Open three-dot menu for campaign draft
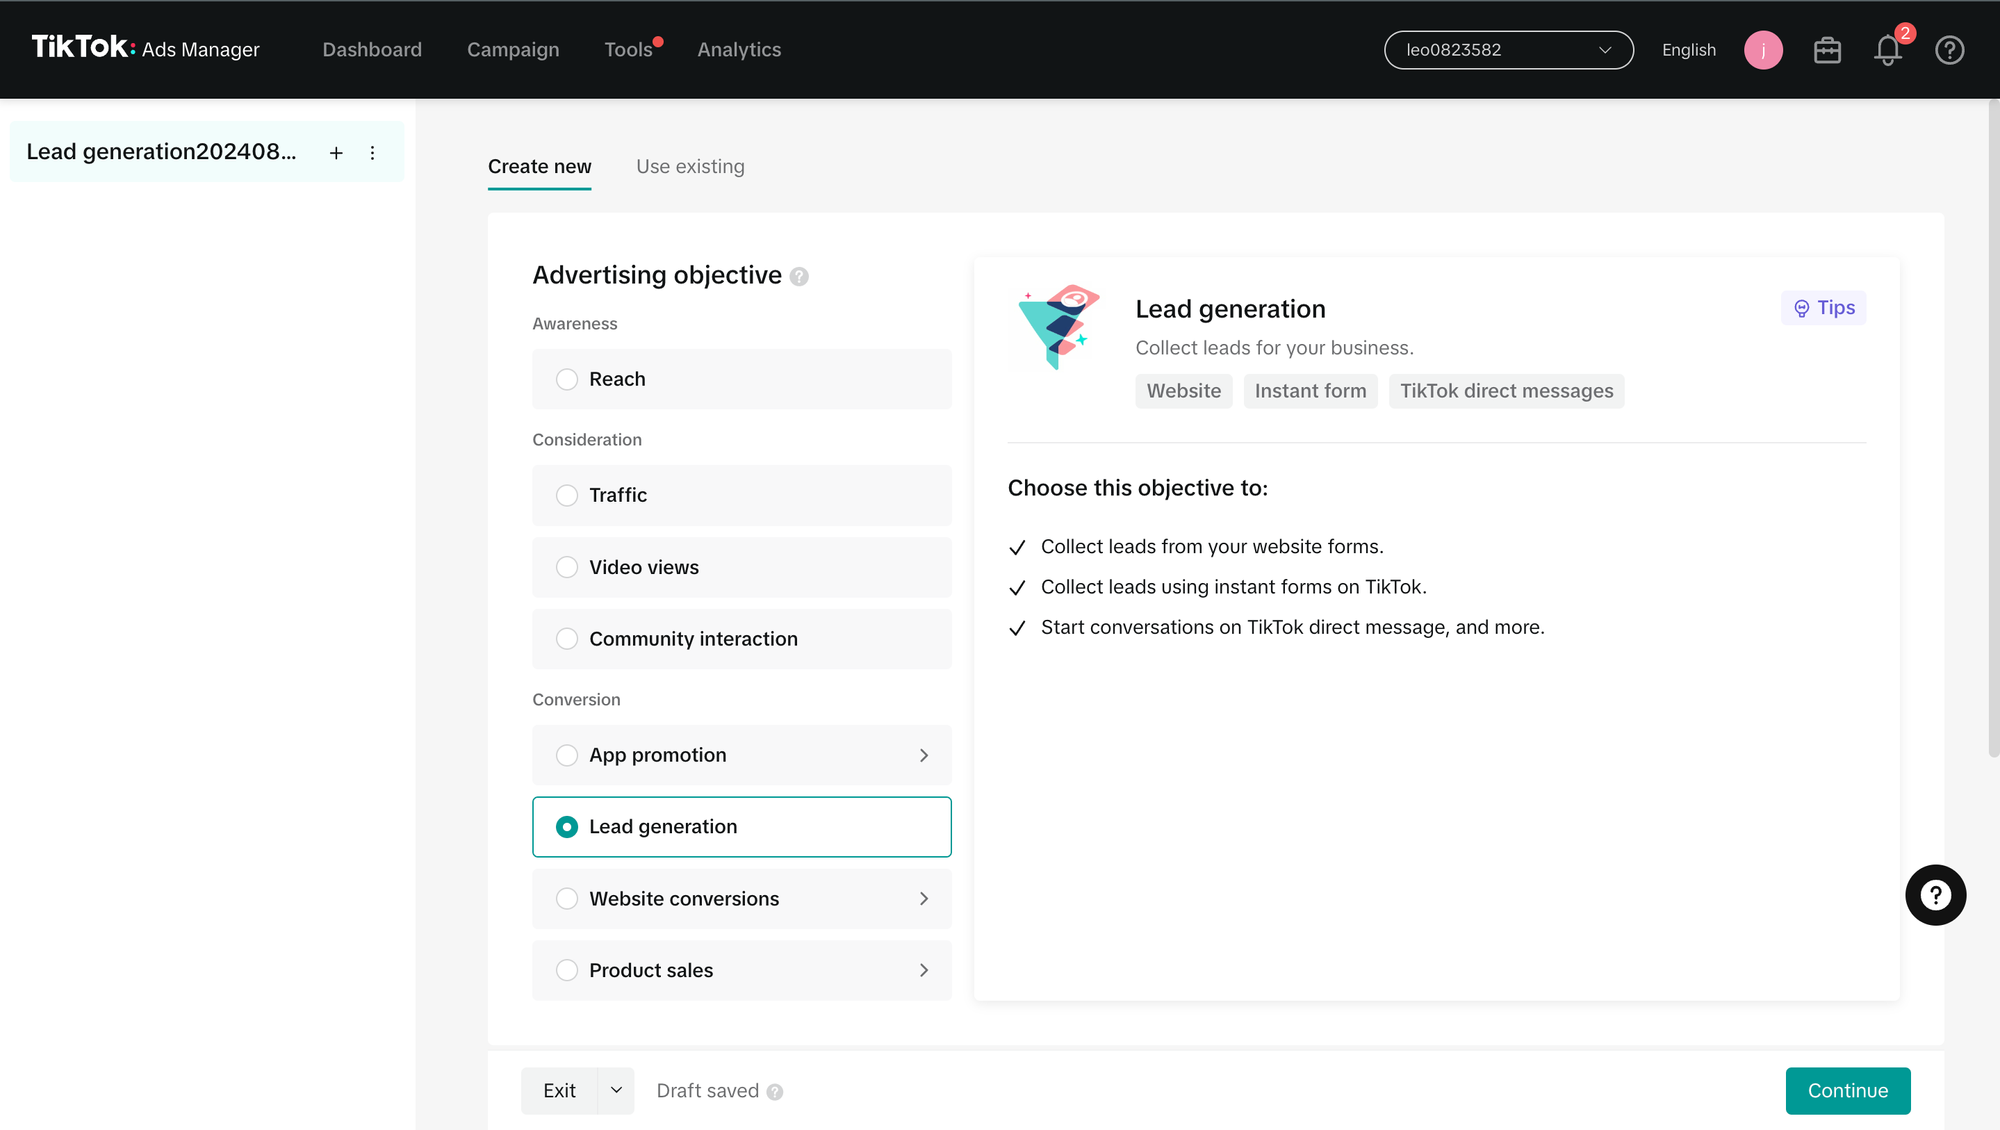2000x1130 pixels. pos(372,153)
